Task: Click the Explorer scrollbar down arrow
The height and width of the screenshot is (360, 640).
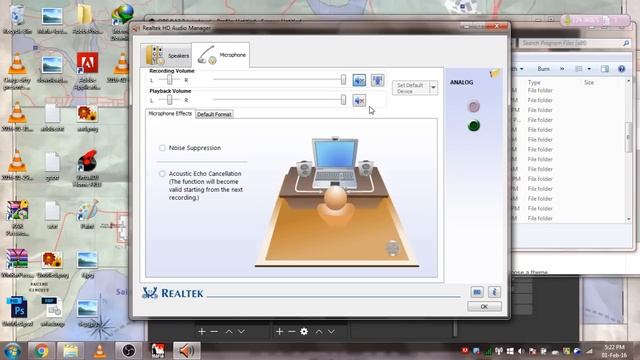Action: click(x=629, y=219)
